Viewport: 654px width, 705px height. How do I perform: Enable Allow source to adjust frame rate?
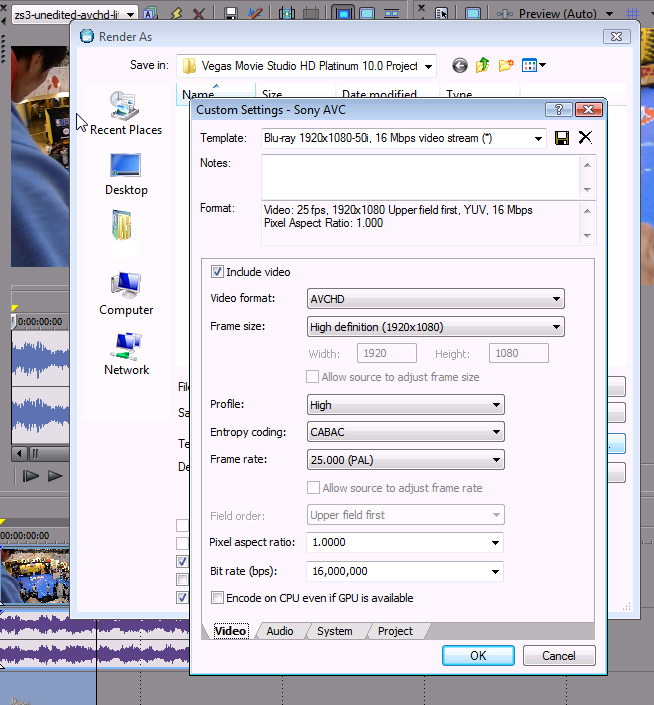[x=313, y=487]
